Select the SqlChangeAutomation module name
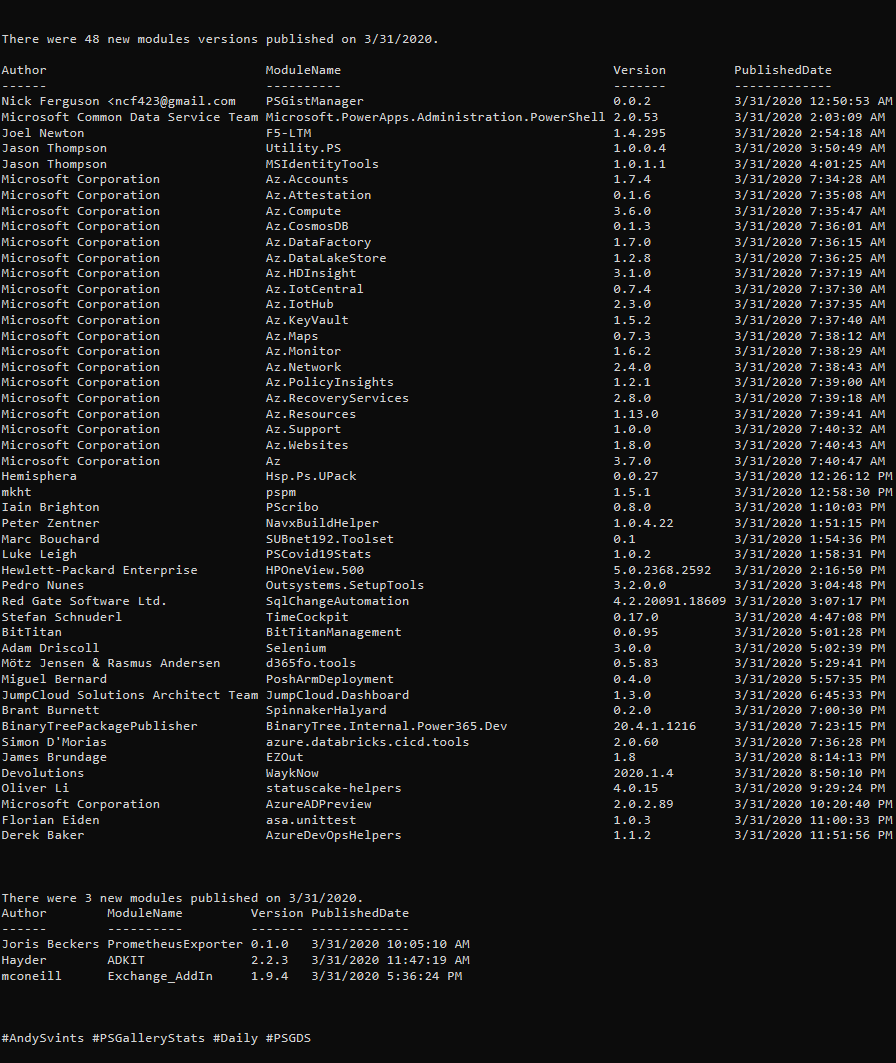 click(338, 601)
